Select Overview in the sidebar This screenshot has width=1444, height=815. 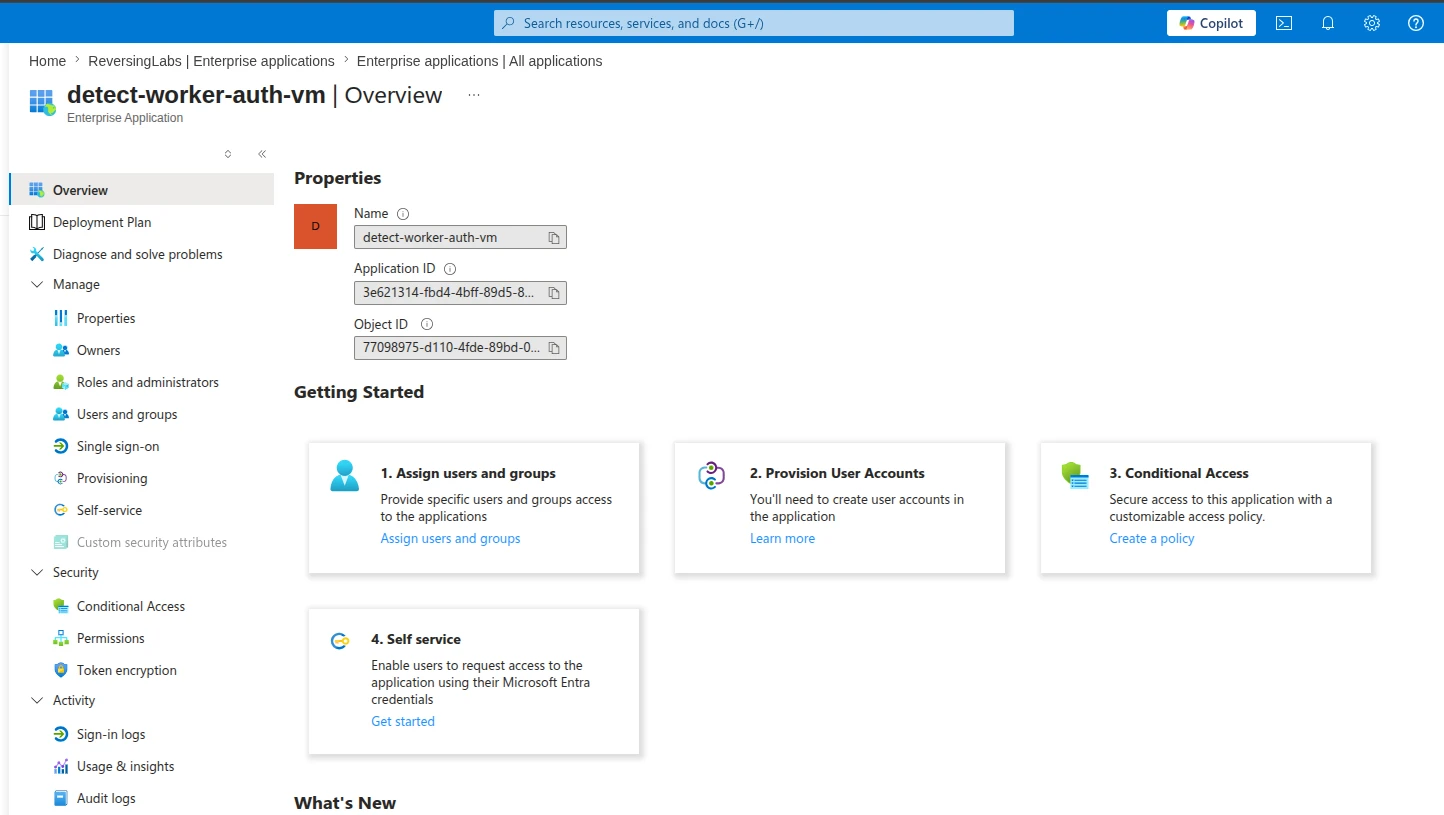click(x=141, y=190)
